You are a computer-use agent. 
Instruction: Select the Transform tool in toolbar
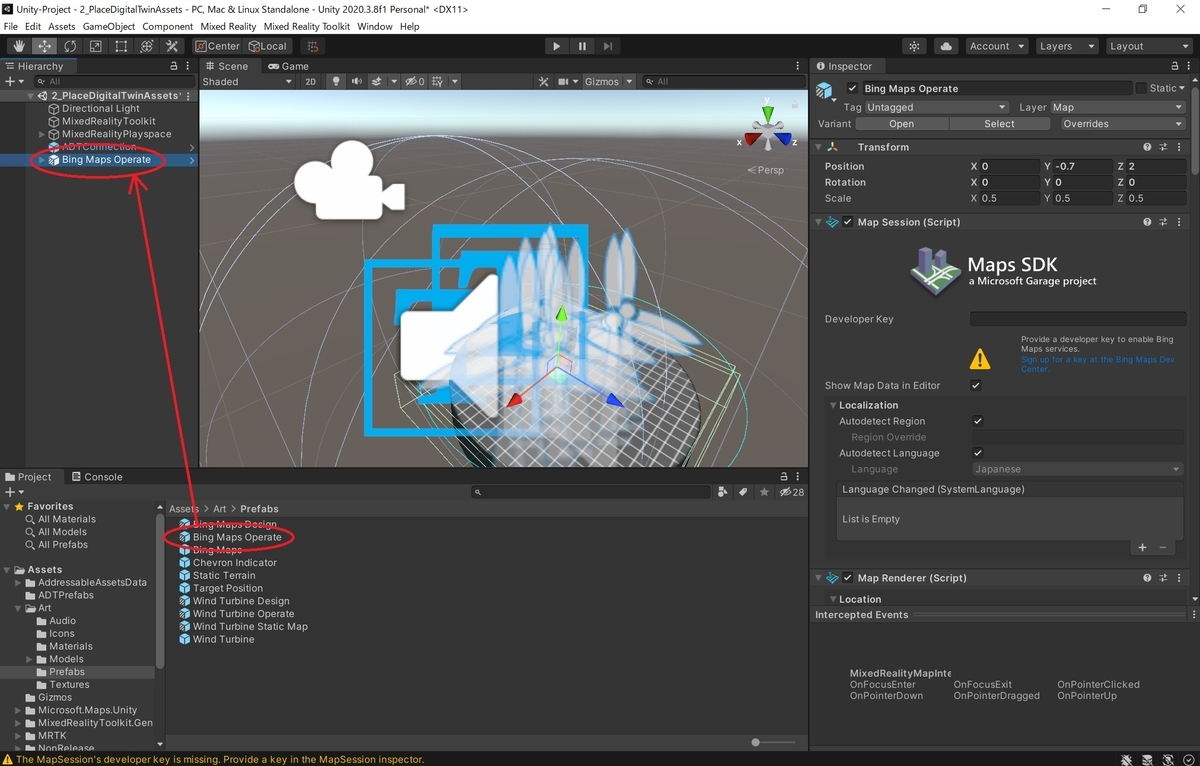[146, 46]
